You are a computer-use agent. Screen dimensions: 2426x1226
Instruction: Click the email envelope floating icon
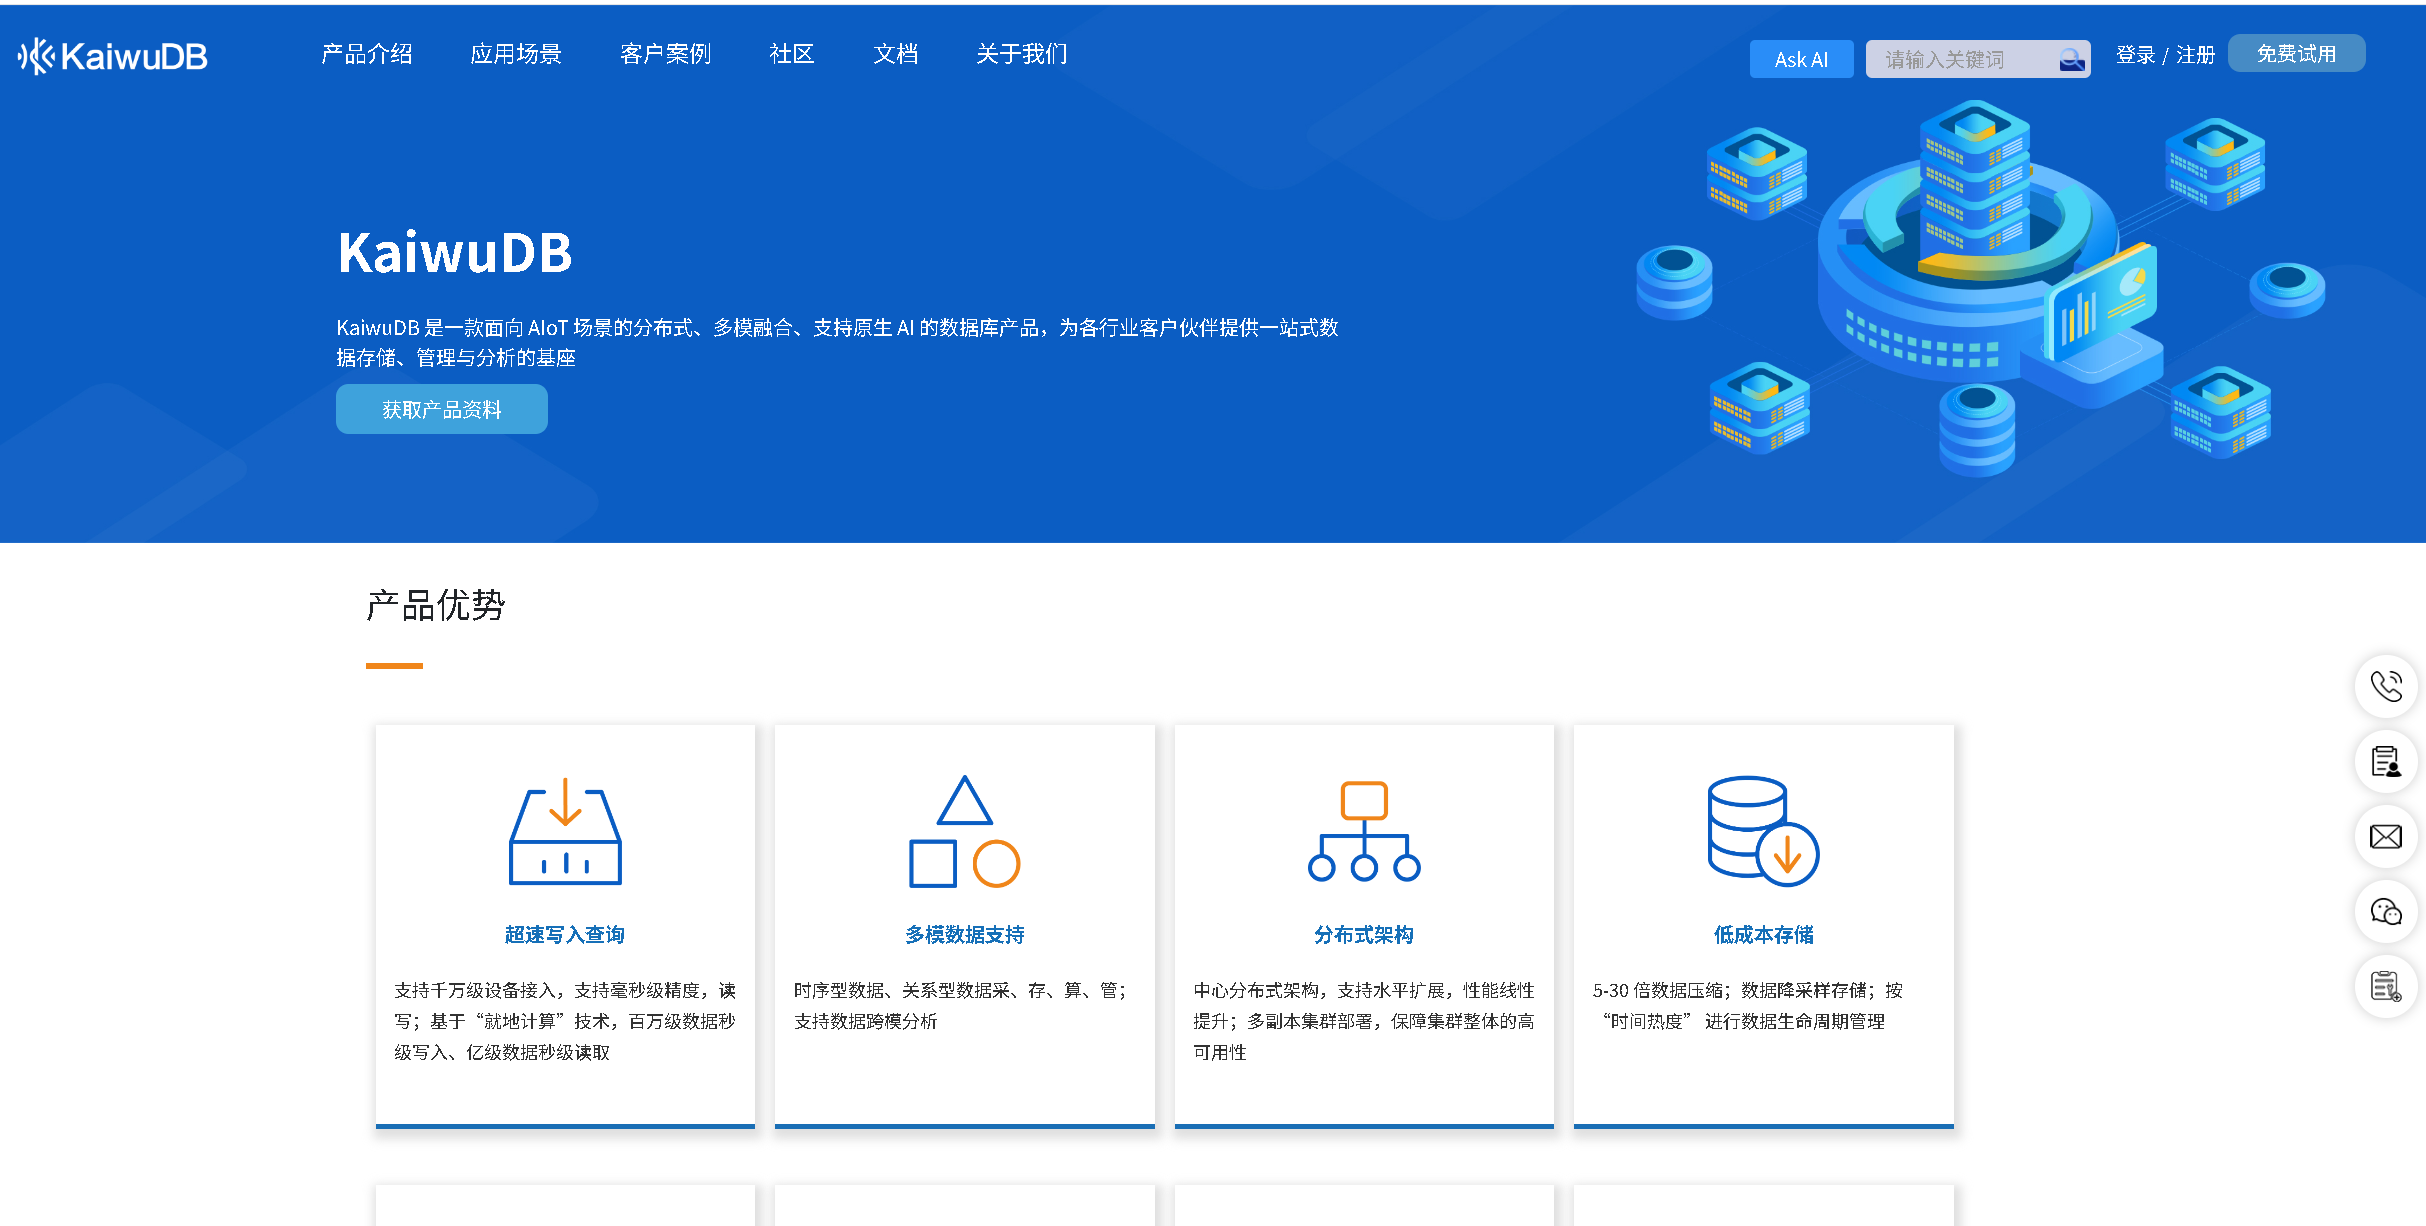click(x=2386, y=836)
